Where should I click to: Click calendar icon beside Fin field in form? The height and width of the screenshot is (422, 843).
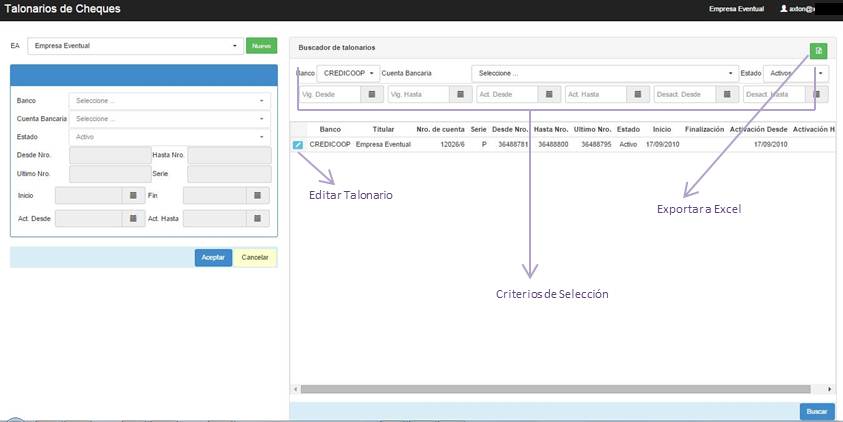258,195
